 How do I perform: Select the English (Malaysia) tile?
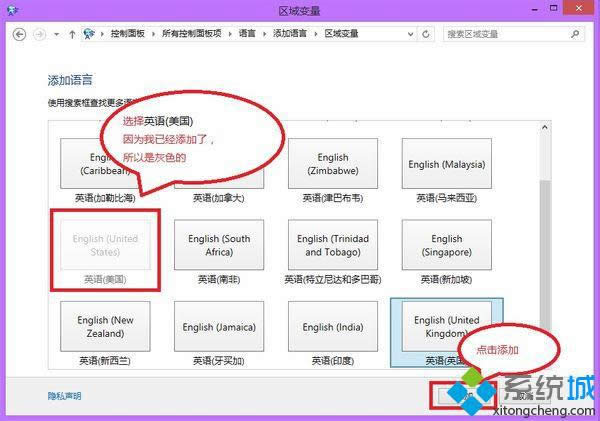pos(447,164)
